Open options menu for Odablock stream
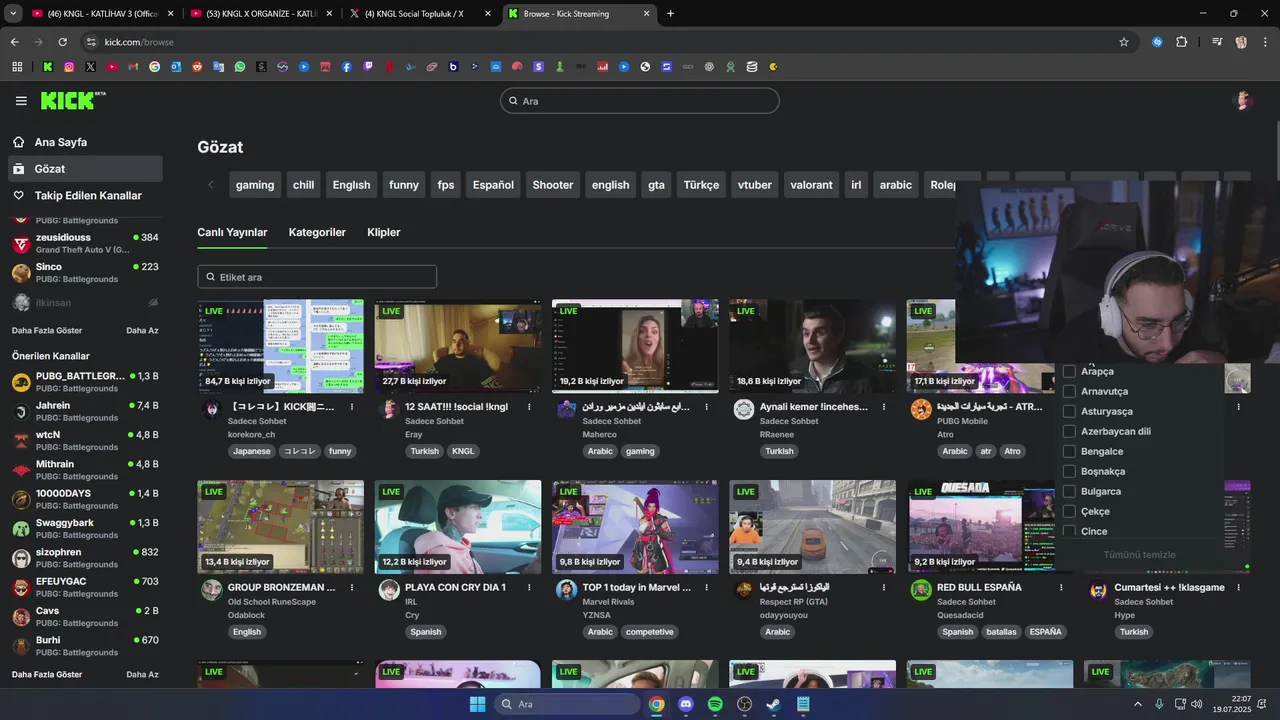Image resolution: width=1280 pixels, height=720 pixels. point(352,587)
